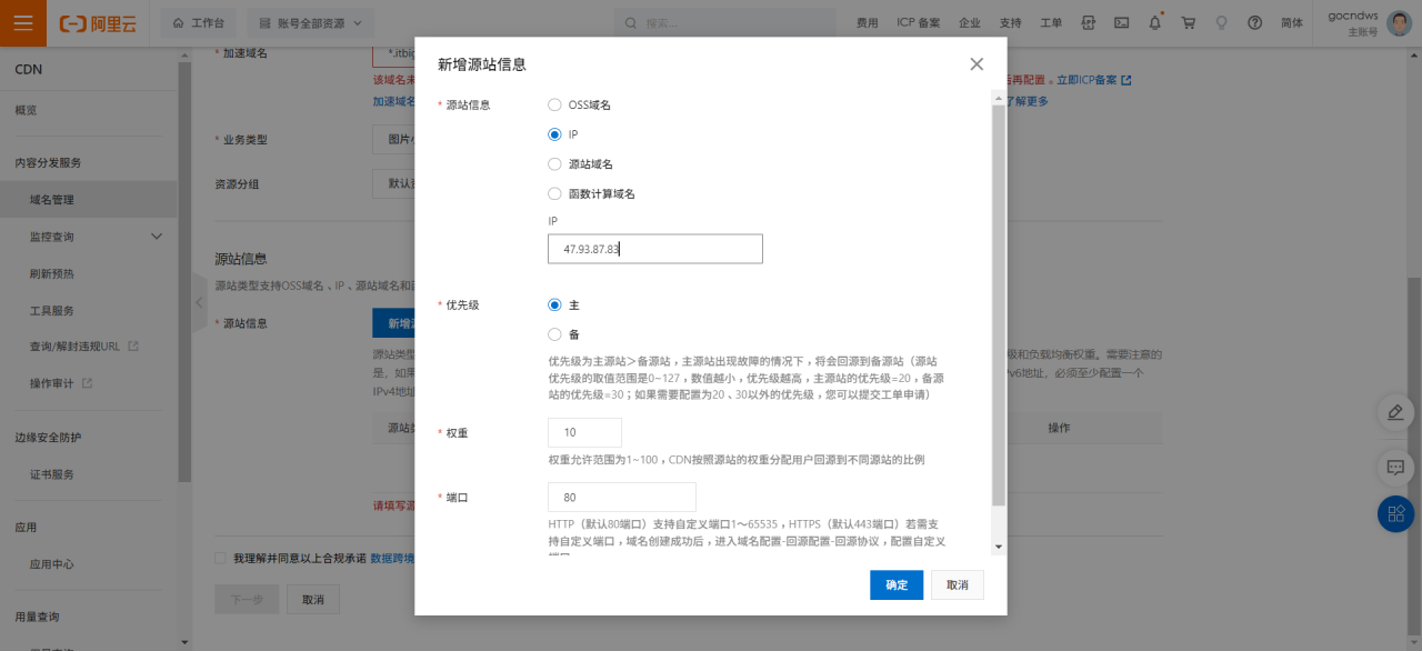The image size is (1423, 652).
Task: Launch the Cloud Shell terminal icon
Action: 1122,23
